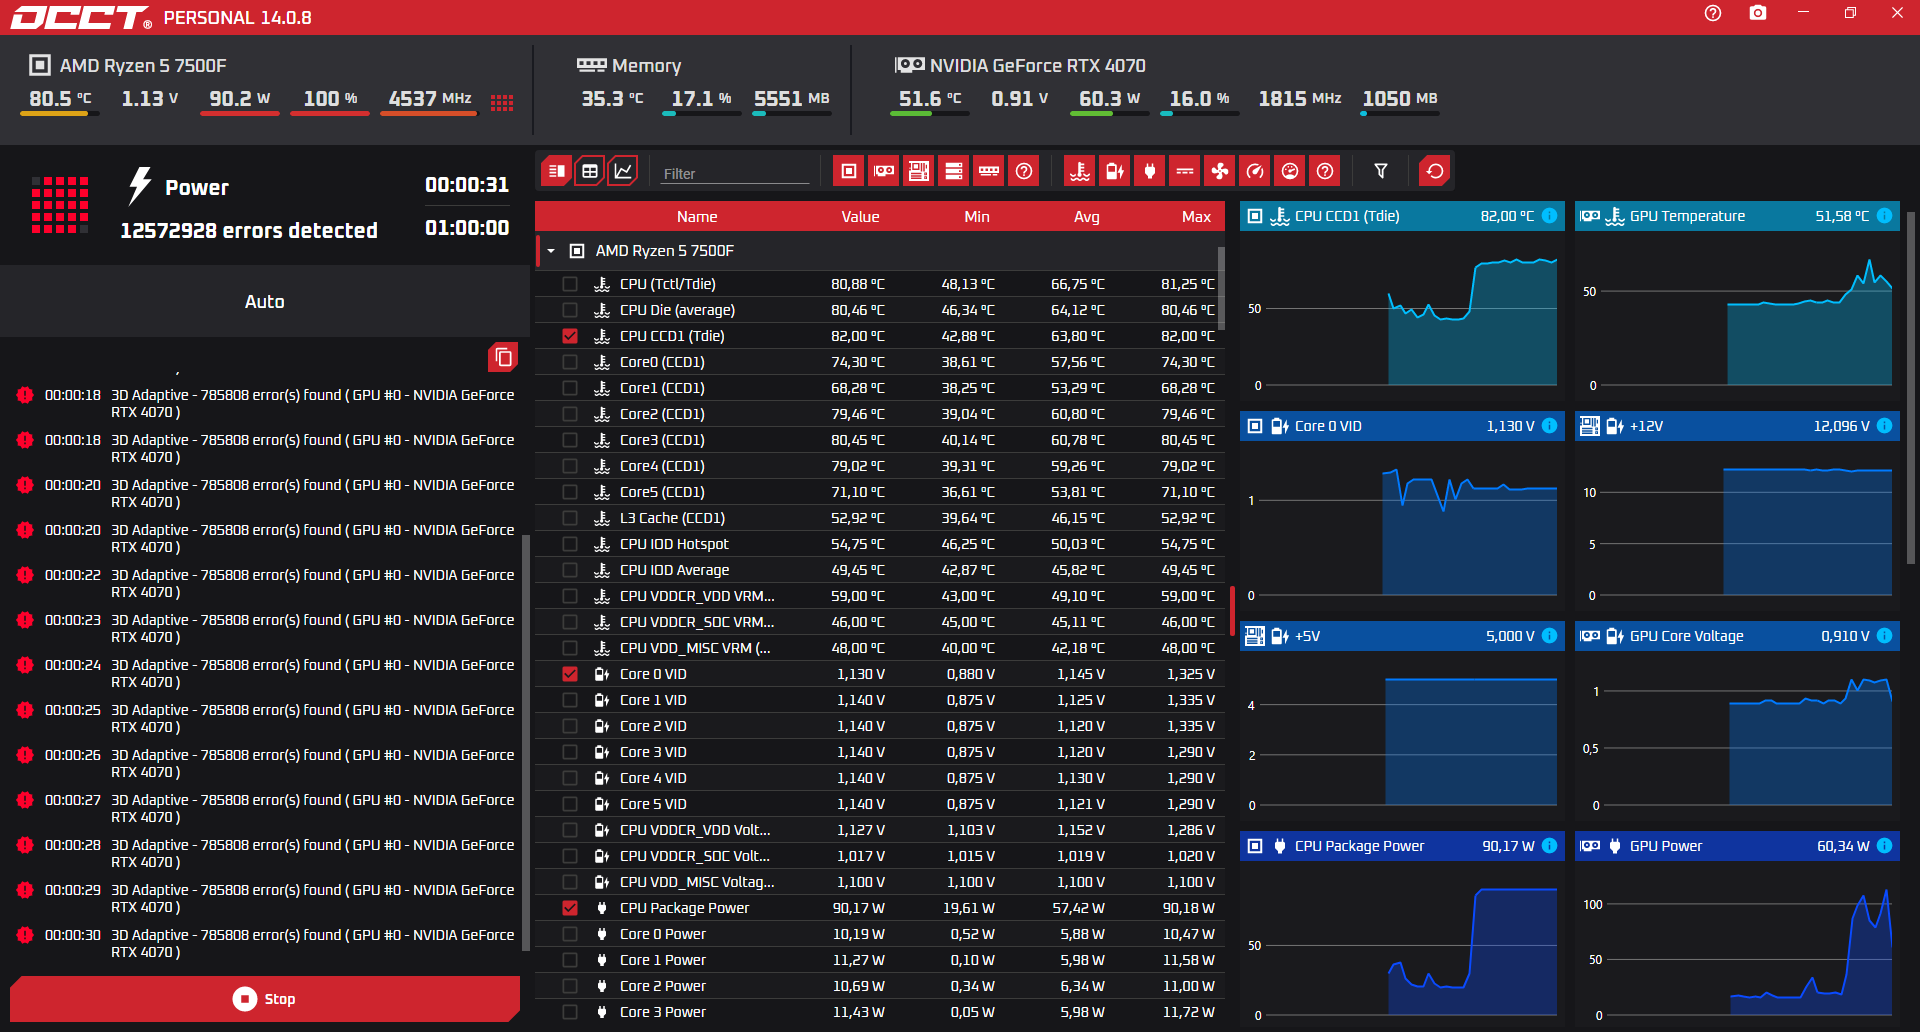Open info for GPU Temperature graph
The height and width of the screenshot is (1032, 1920).
[x=1884, y=216]
